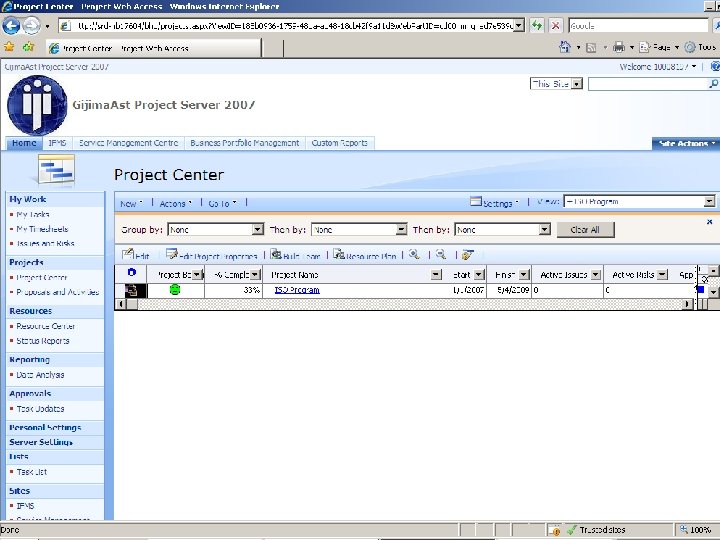
Task: Click the GijimaAst globe logo
Action: (x=37, y=105)
